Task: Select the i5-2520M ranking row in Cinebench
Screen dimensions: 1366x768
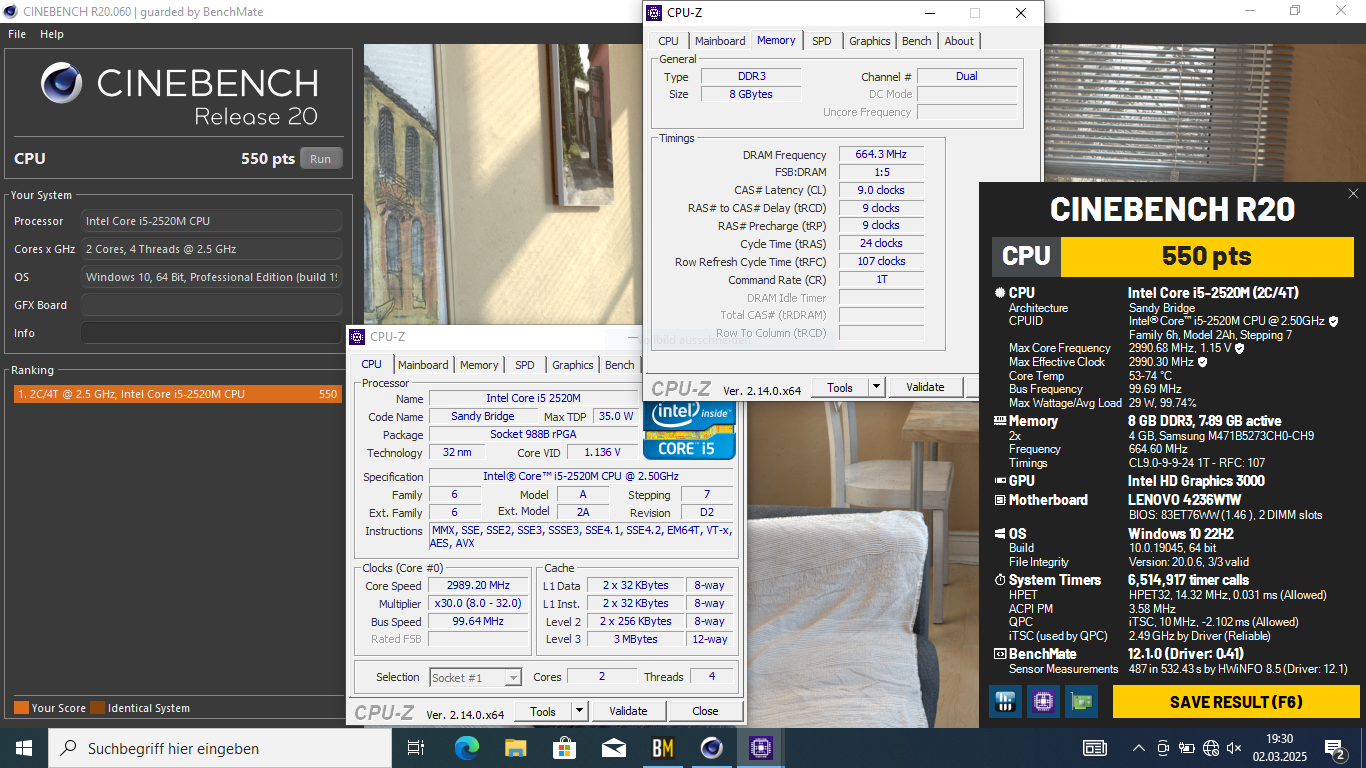Action: [x=177, y=394]
